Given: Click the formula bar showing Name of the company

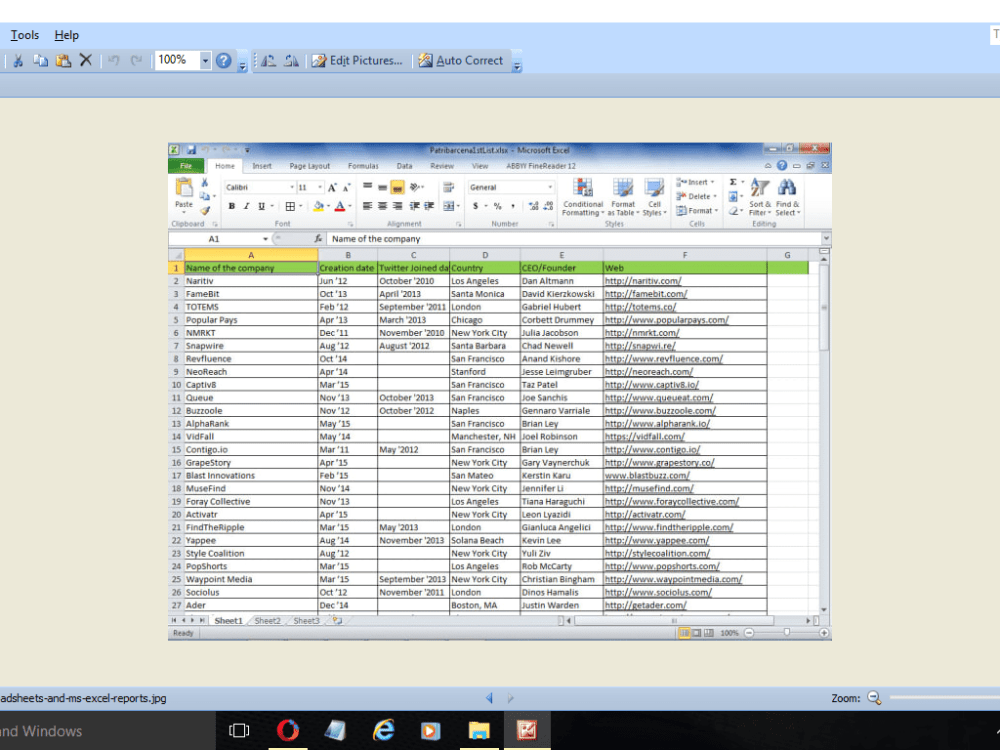Looking at the screenshot, I should tap(574, 239).
